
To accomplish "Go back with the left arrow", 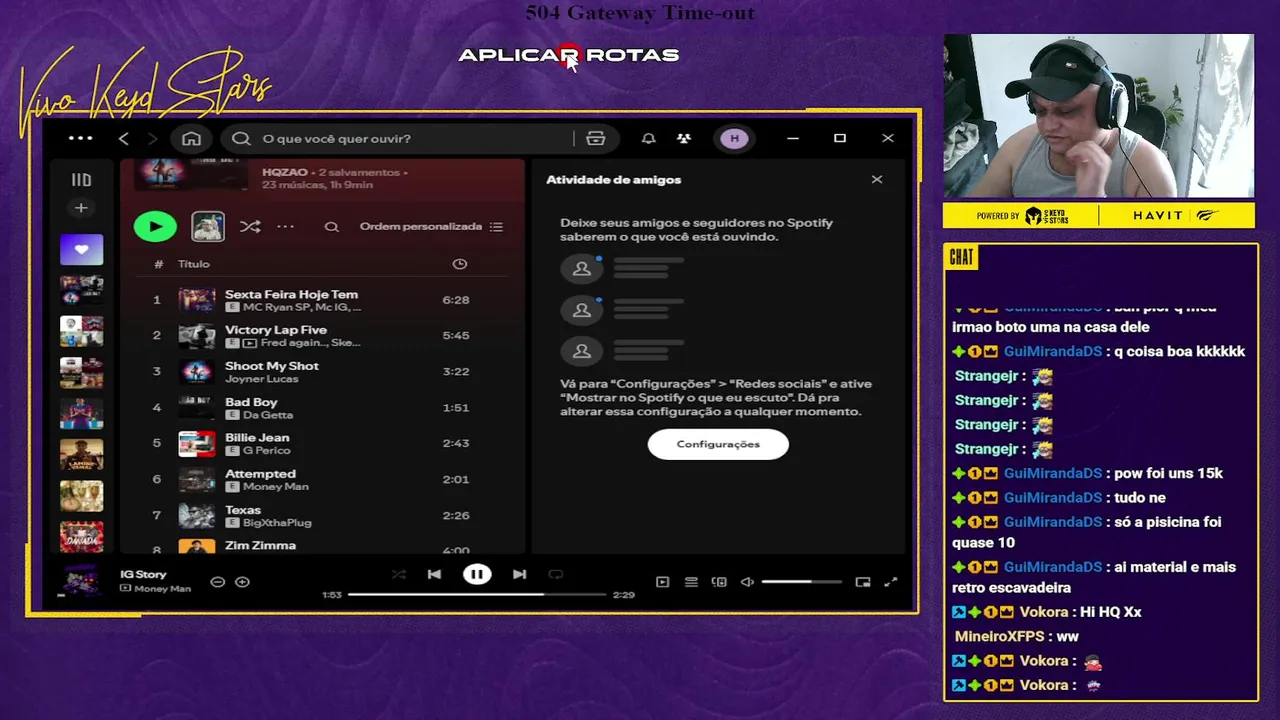I will [123, 138].
